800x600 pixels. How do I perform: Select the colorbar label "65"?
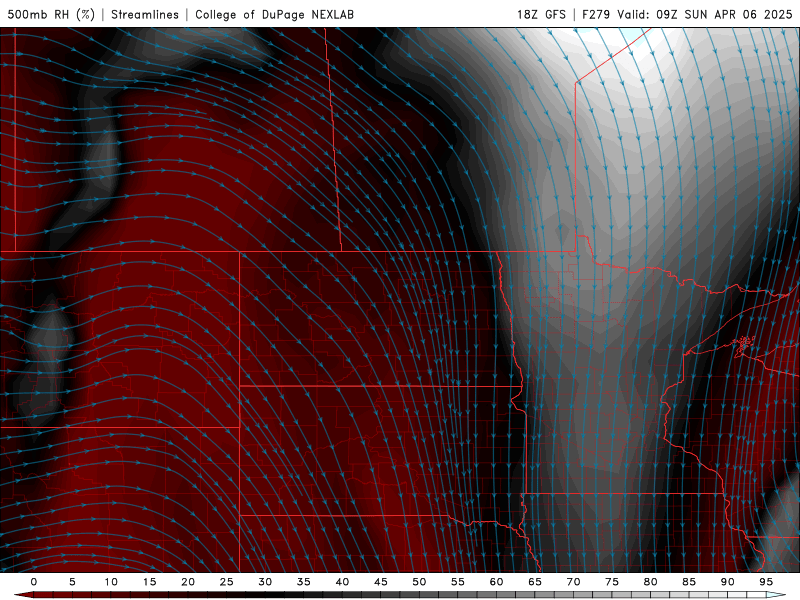coord(535,582)
